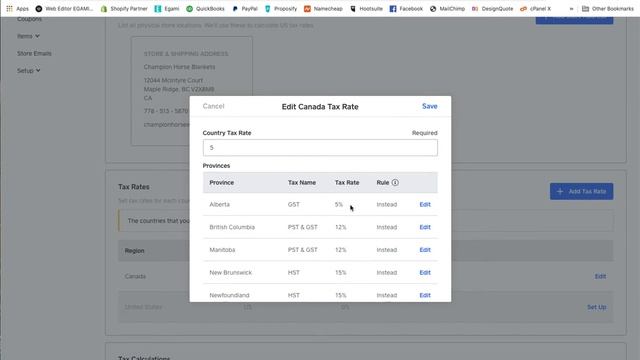Click the British Columbia province name
Image resolution: width=640 pixels, height=360 pixels.
(x=232, y=227)
